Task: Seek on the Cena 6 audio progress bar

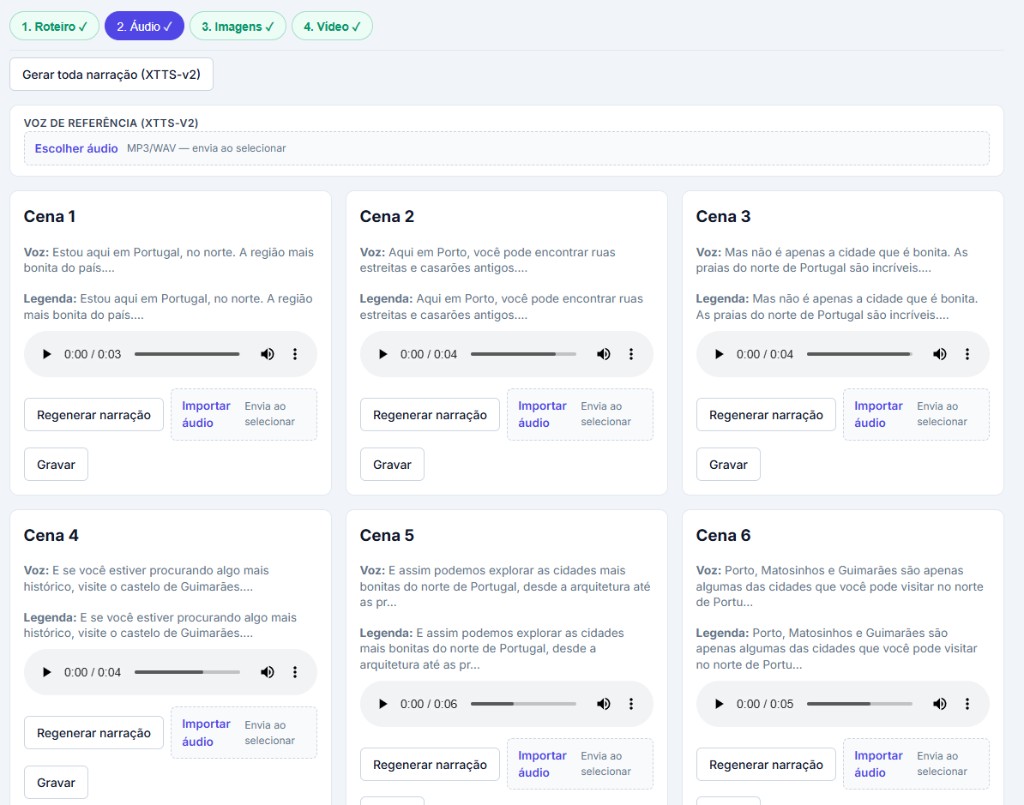Action: (859, 704)
